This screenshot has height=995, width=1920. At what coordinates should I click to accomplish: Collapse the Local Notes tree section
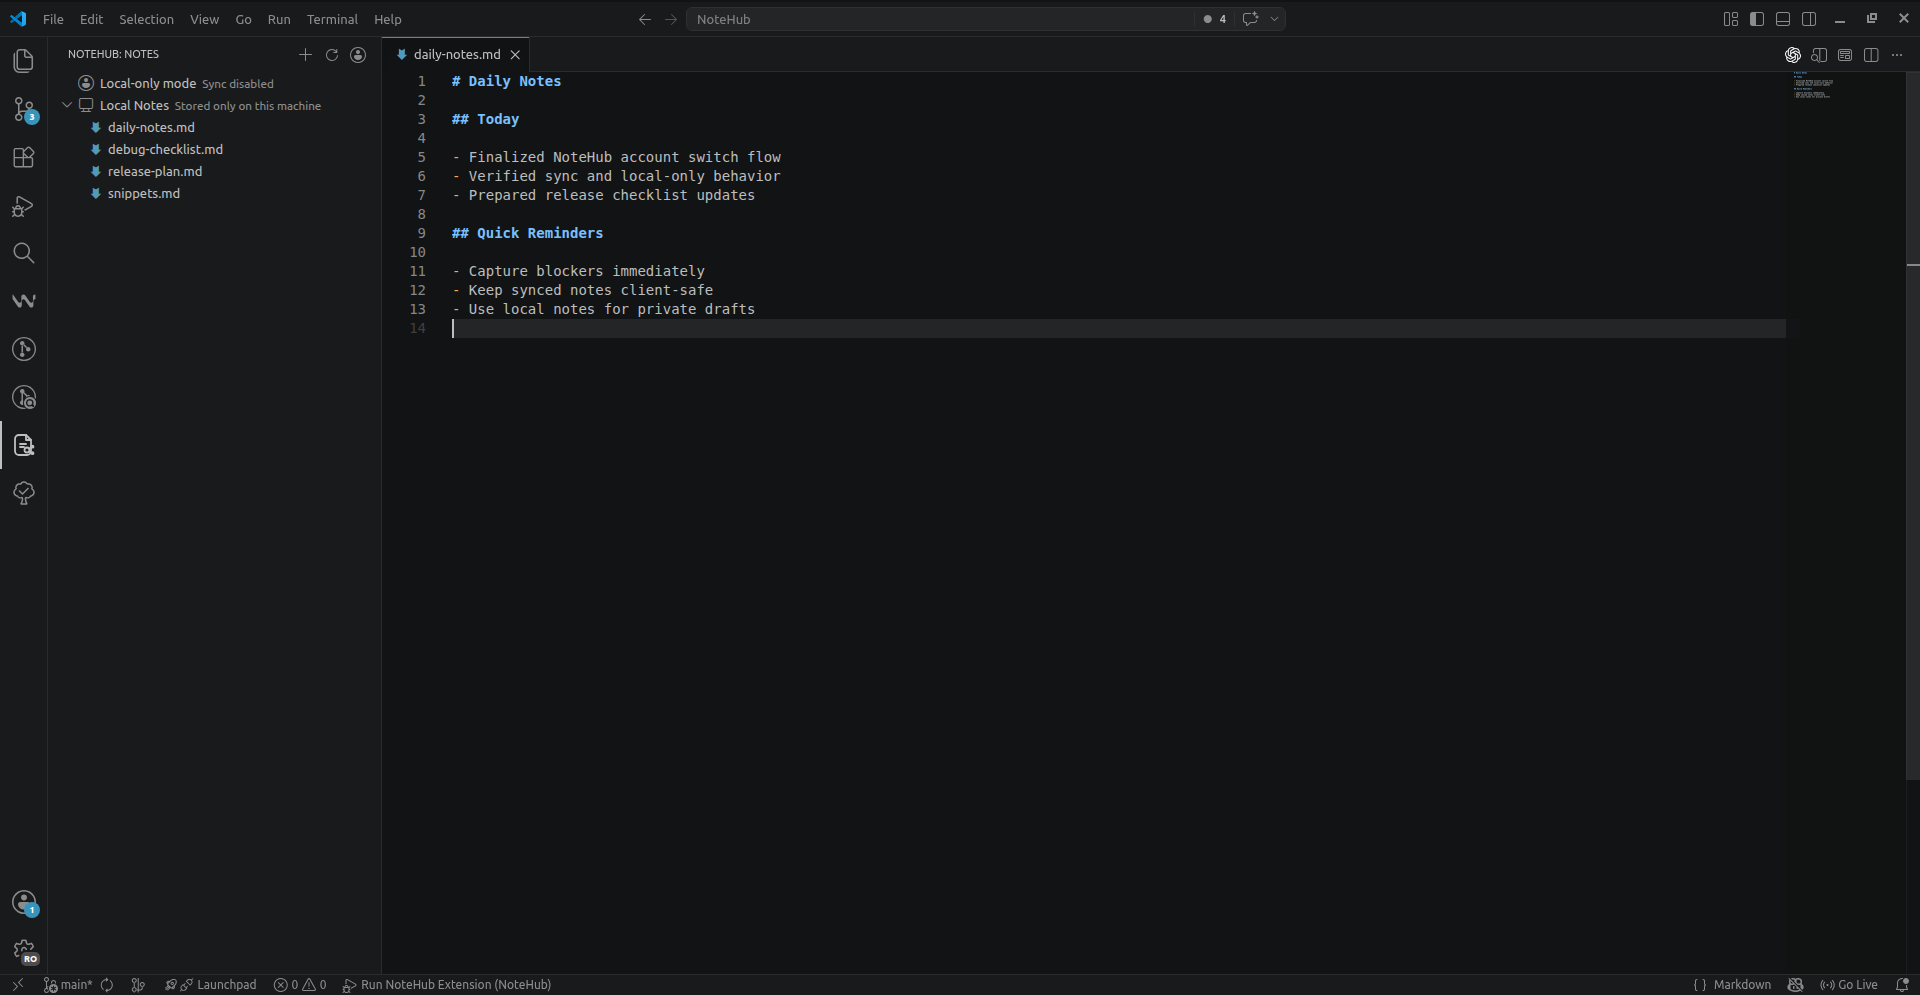tap(67, 105)
